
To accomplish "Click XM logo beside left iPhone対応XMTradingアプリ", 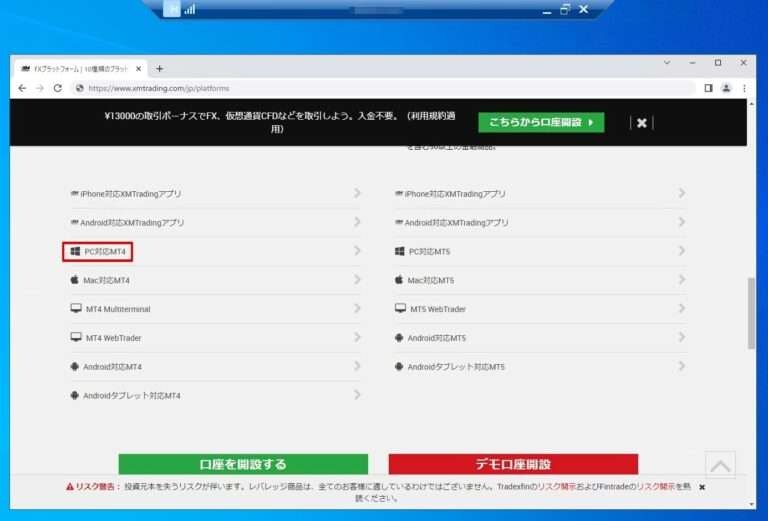I will coord(74,193).
